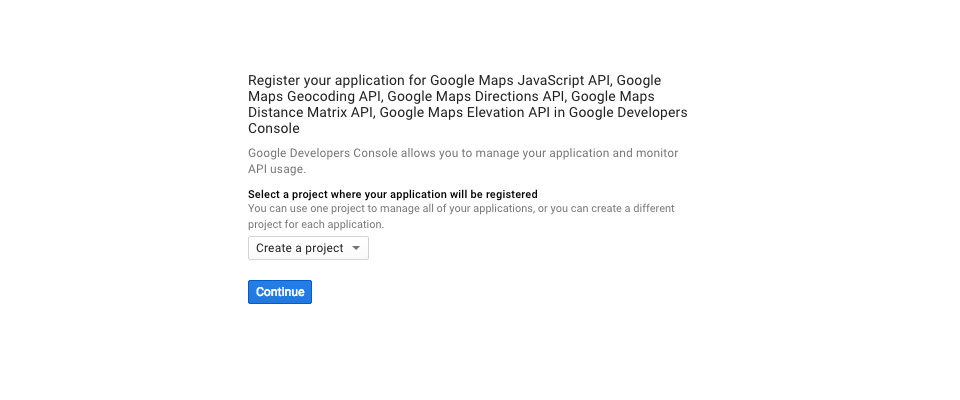The image size is (960, 400).
Task: Click 'in Google Developers' at heading's third line end
Action: (x=620, y=112)
